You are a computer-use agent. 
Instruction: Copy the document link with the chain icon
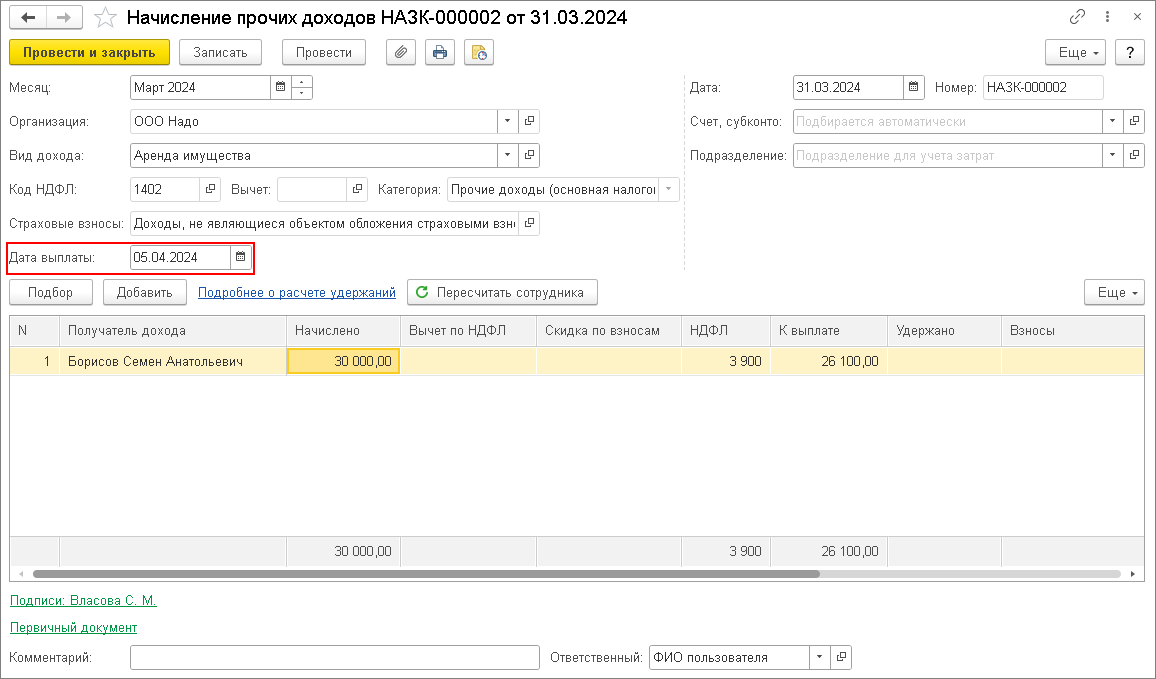pos(1077,17)
